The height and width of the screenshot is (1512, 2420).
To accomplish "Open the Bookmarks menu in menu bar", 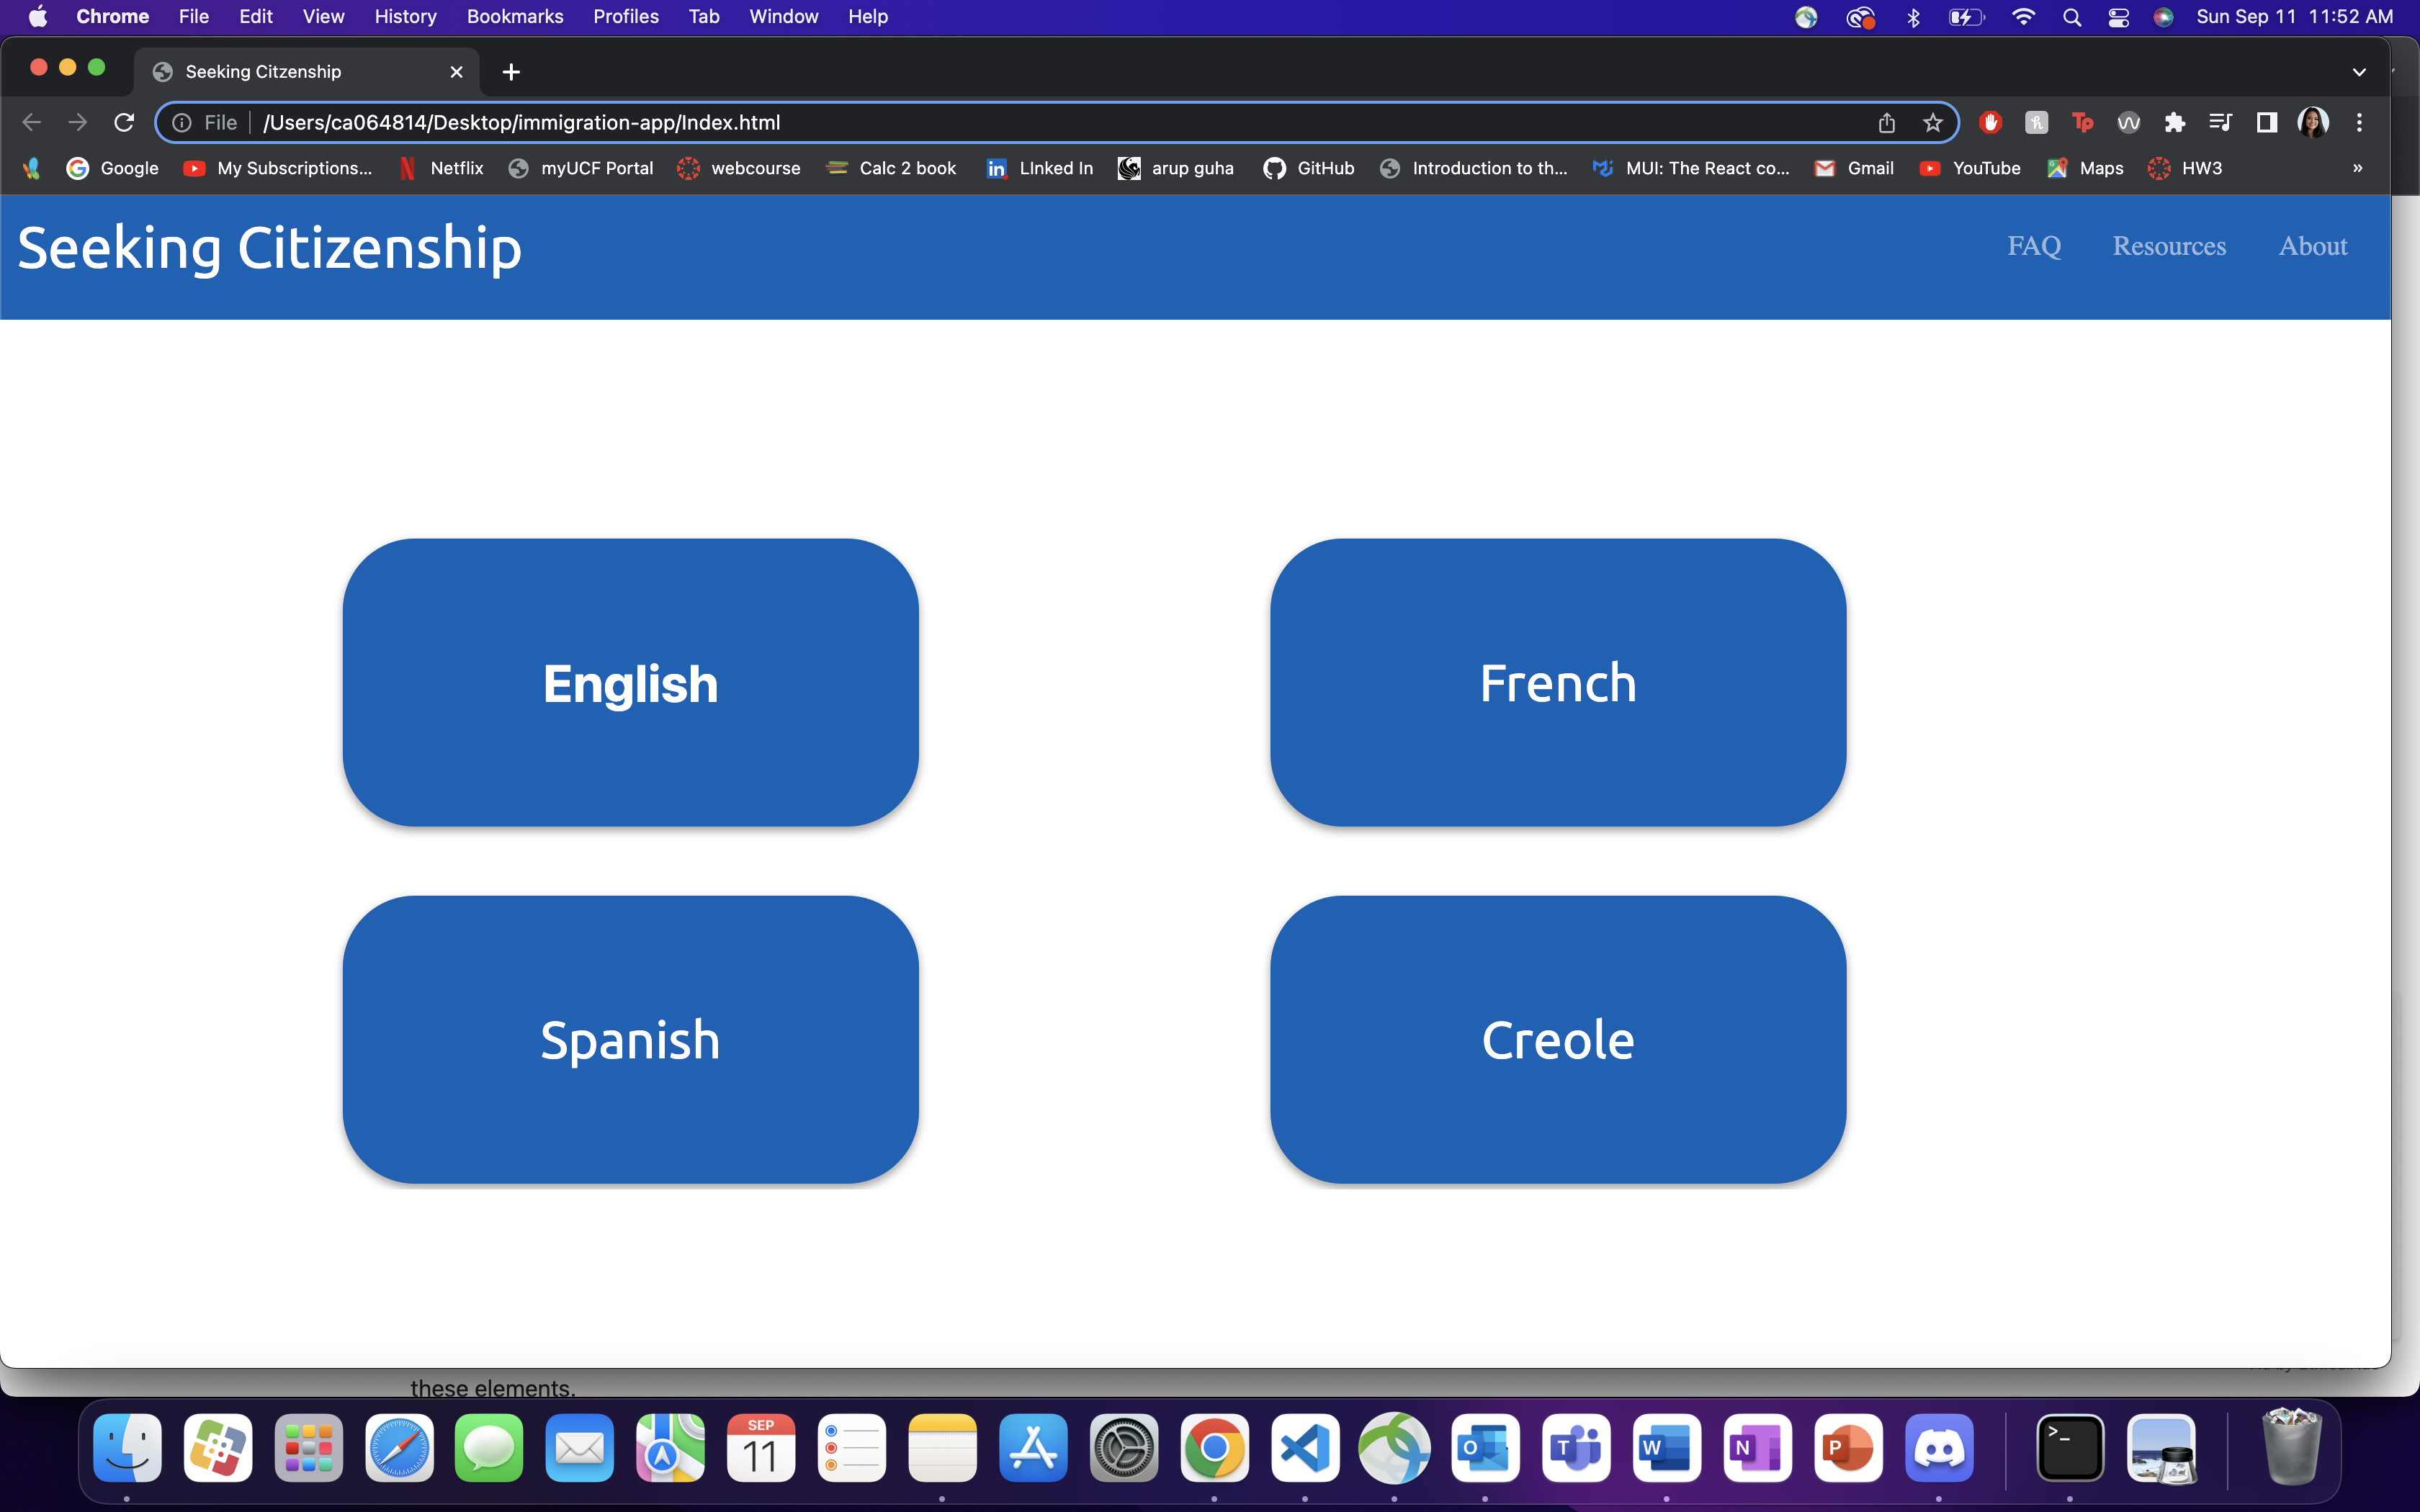I will point(514,17).
